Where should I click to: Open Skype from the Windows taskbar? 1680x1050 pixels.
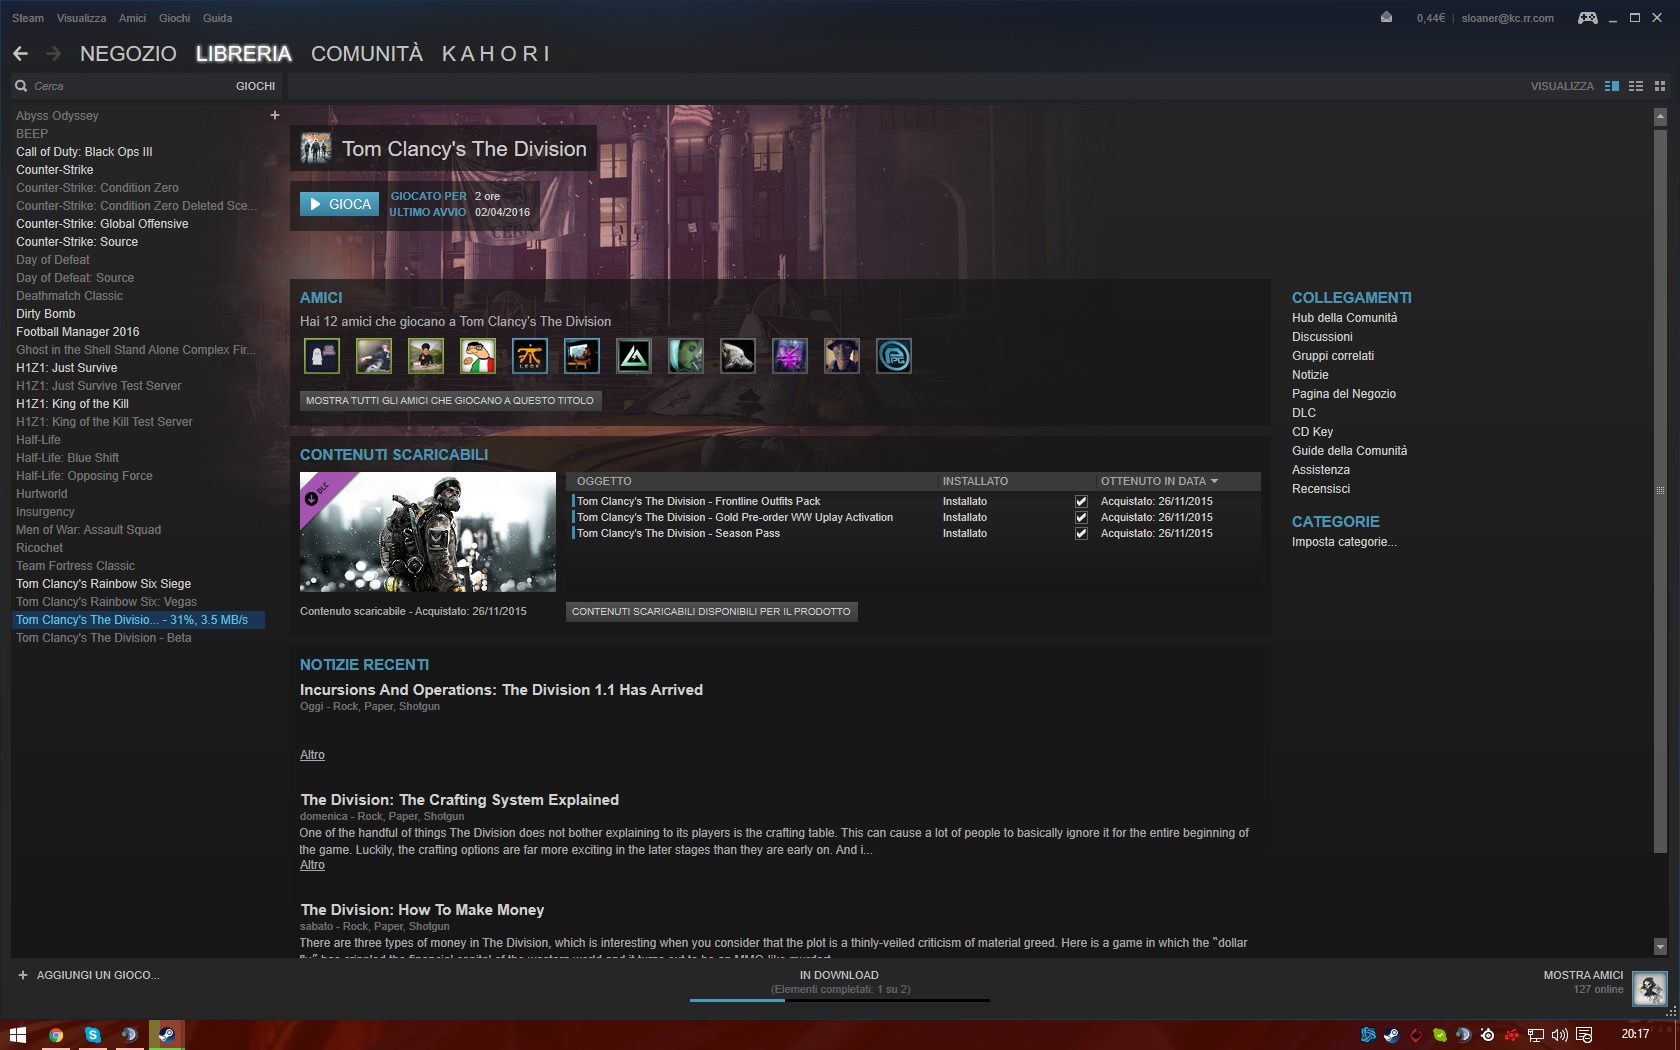(x=92, y=1035)
